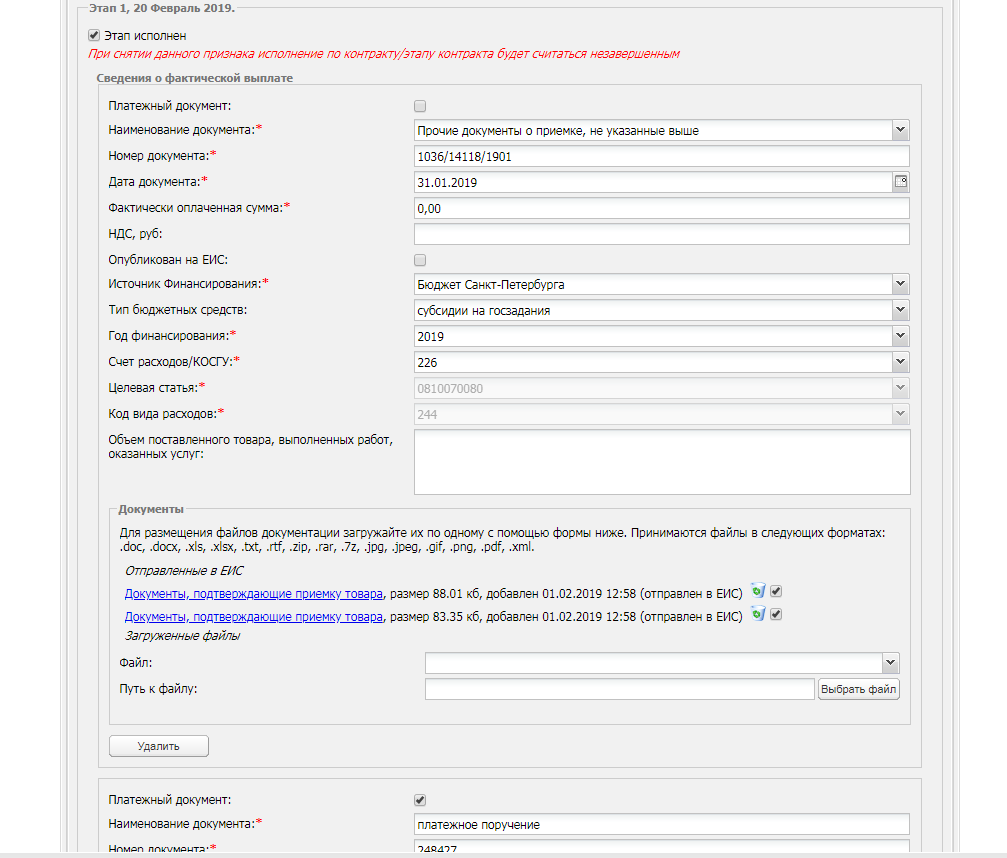Image resolution: width=1007 pixels, height=858 pixels.
Task: Tick the unchecked Платежный документ checkbox
Action: click(x=420, y=106)
